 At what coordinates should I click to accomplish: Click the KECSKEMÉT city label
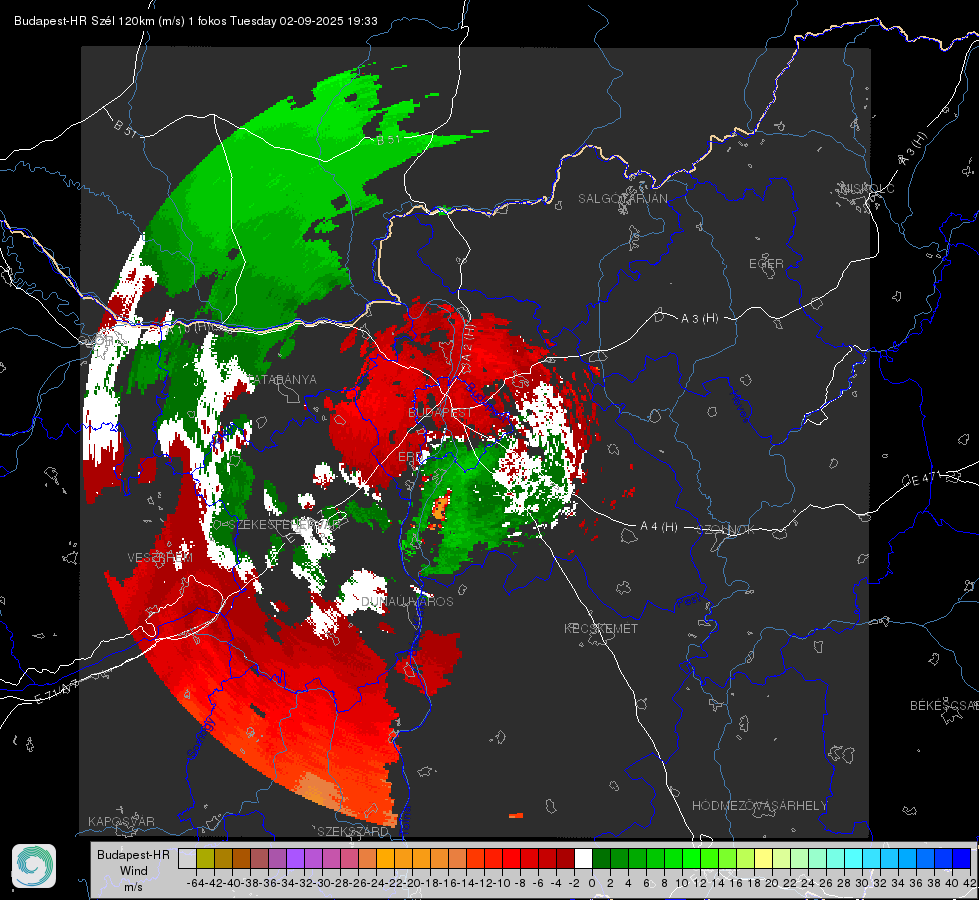[601, 628]
